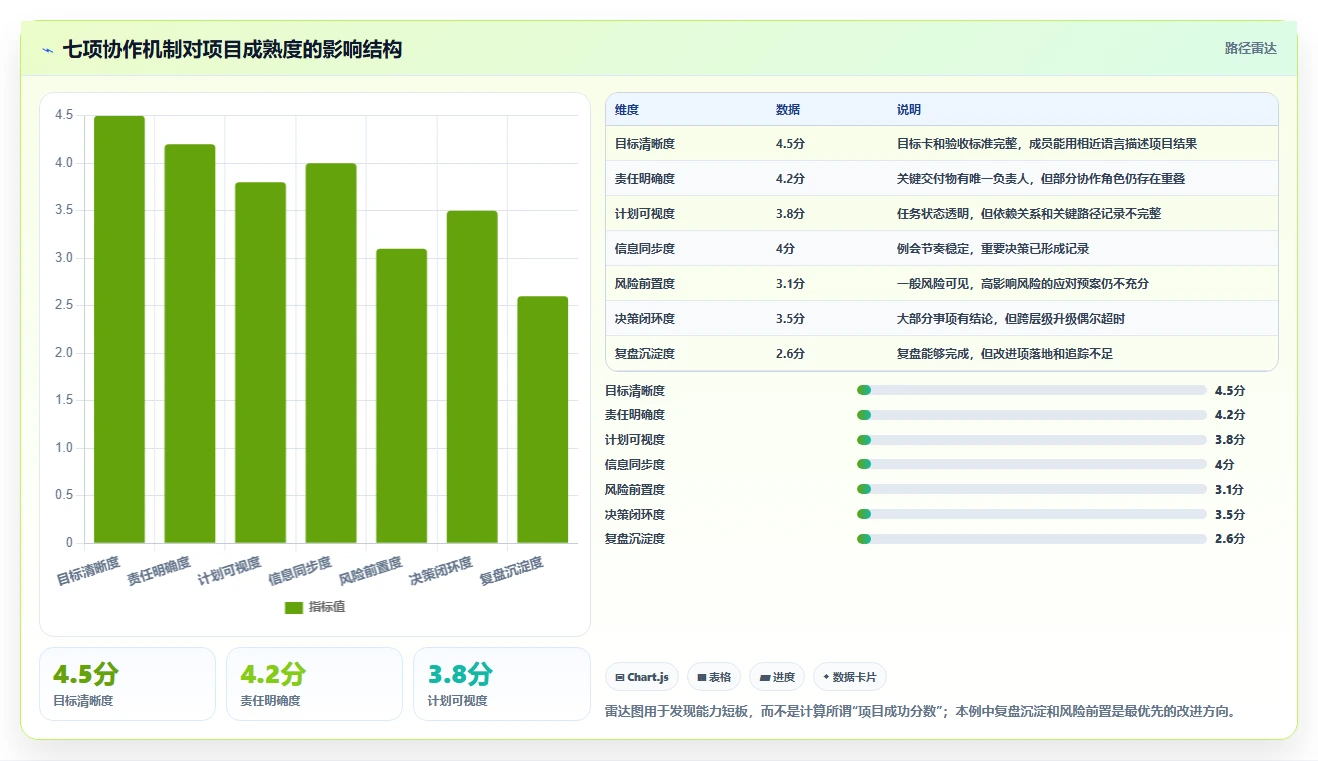
Task: Click the 目标清晰度 progress bar
Action: click(x=1032, y=390)
